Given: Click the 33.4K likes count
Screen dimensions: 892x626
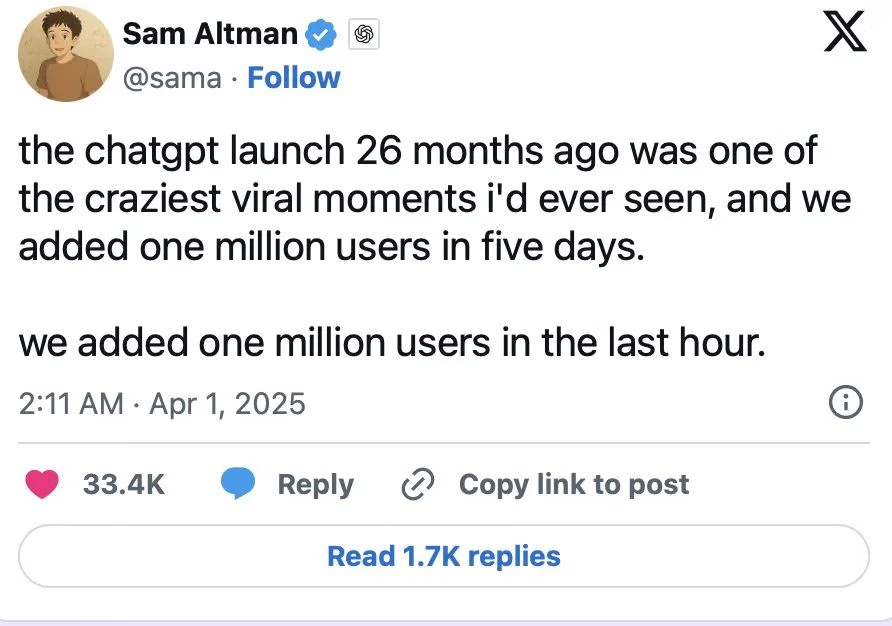Looking at the screenshot, I should [123, 485].
